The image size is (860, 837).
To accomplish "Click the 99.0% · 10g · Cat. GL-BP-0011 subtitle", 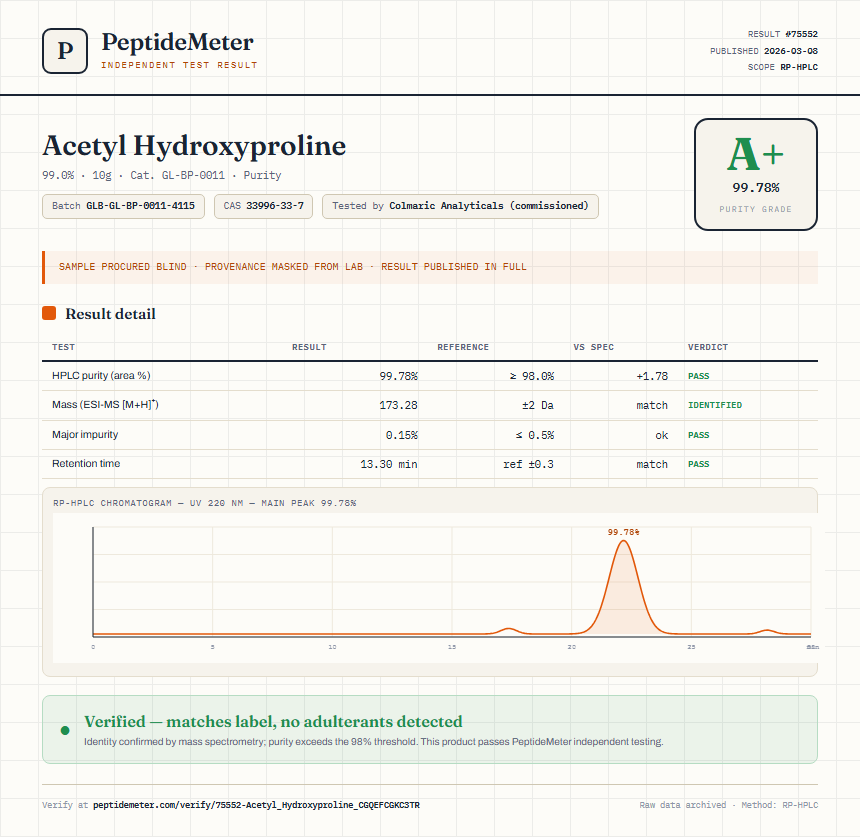I will tap(162, 175).
